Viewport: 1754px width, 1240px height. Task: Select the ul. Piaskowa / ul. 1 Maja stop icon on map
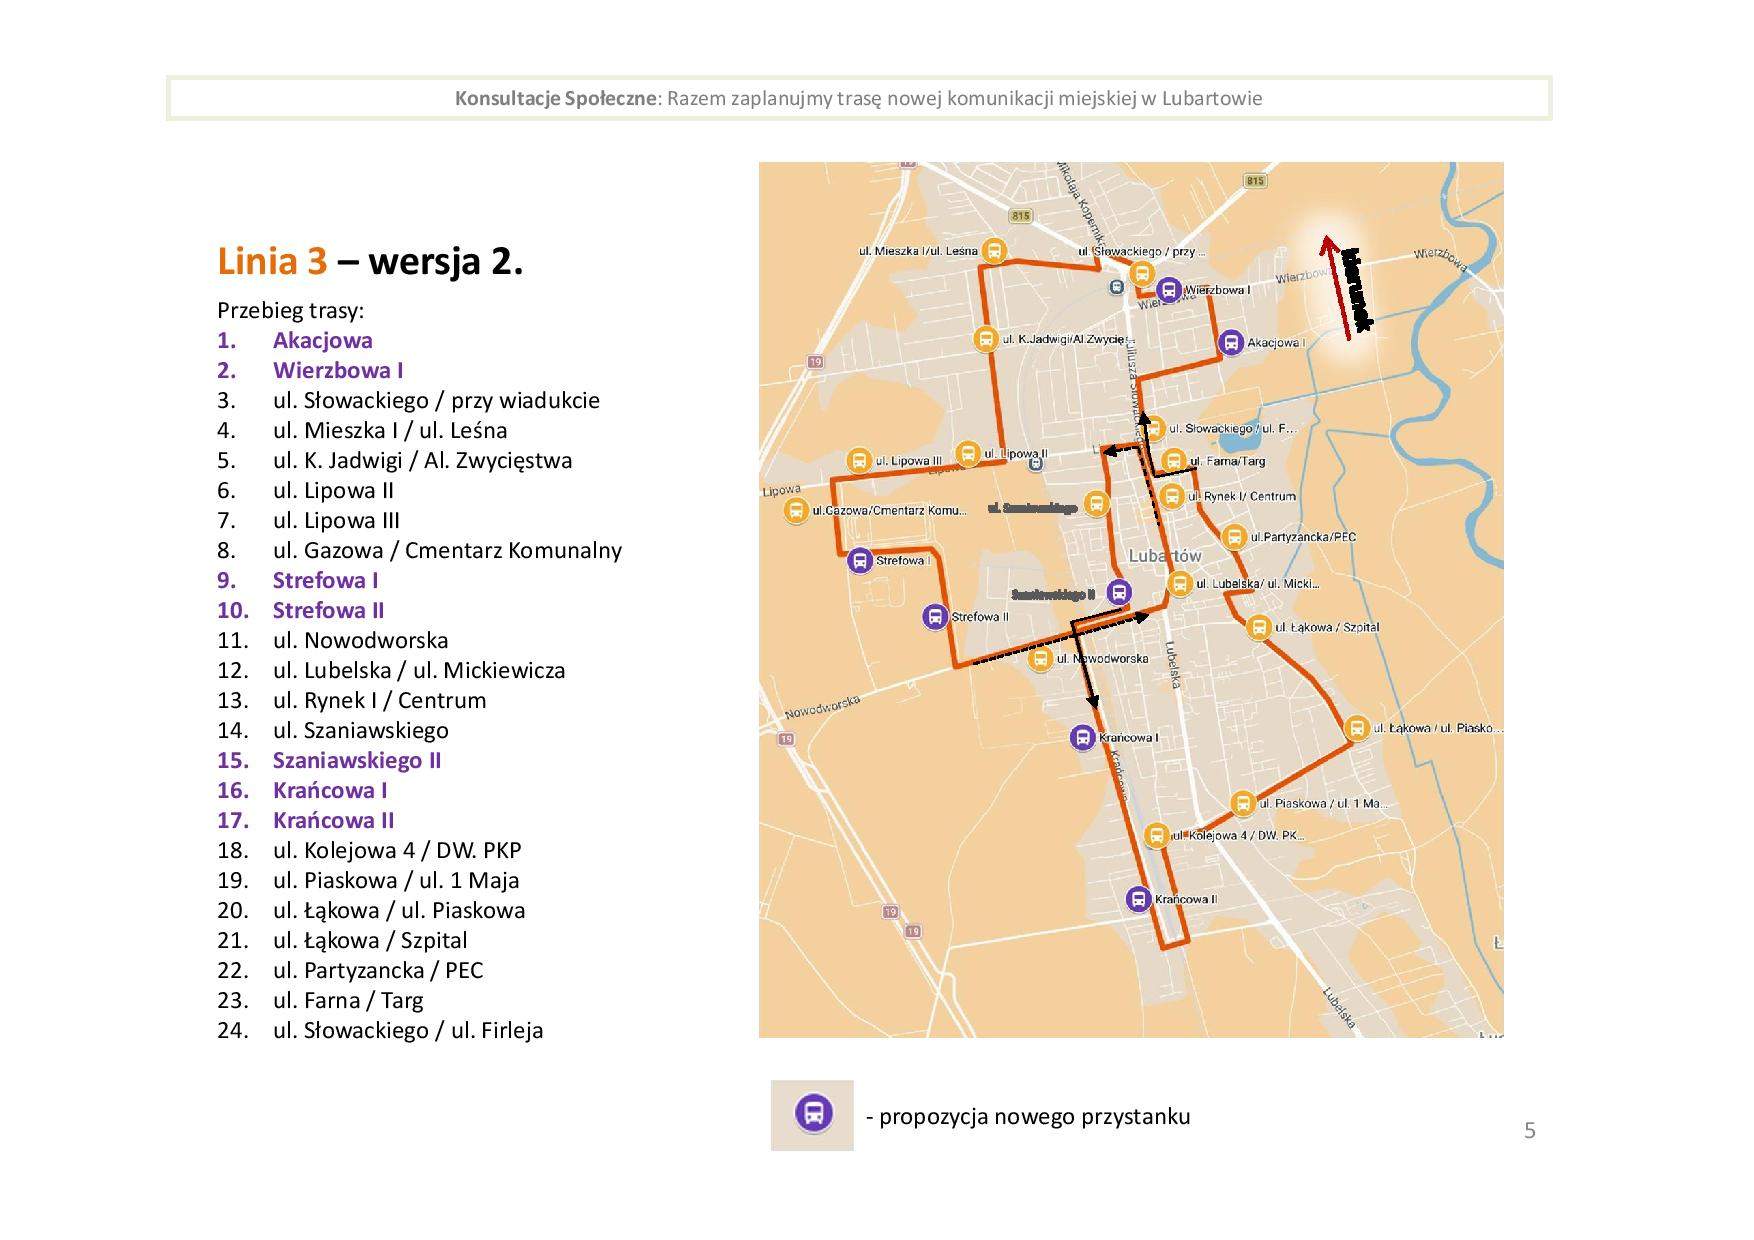click(x=1242, y=803)
